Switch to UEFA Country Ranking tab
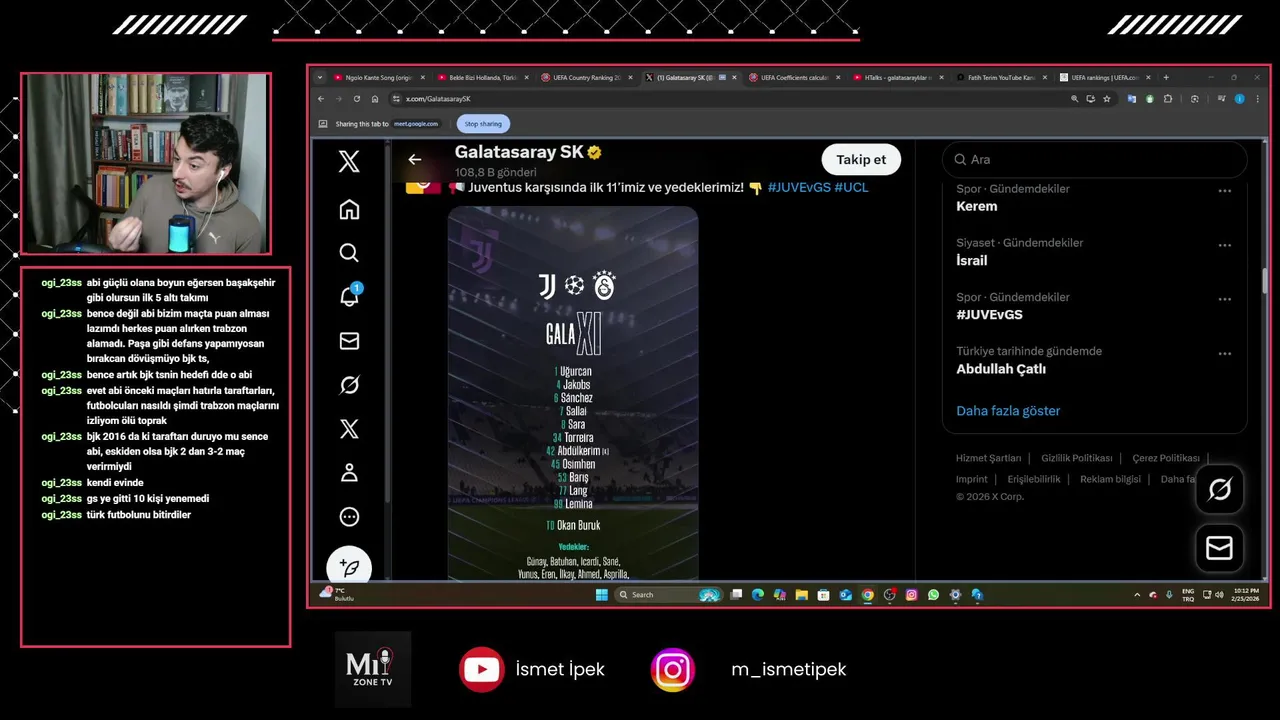The width and height of the screenshot is (1280, 720). (x=586, y=77)
